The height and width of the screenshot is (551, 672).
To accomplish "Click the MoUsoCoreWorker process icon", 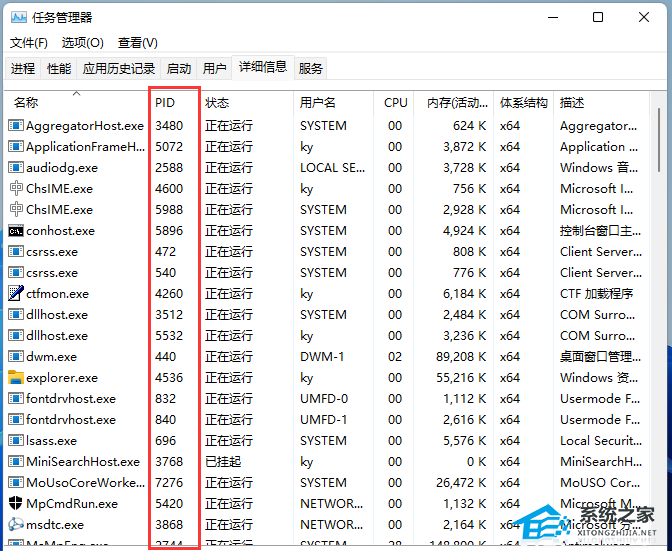I will (16, 482).
